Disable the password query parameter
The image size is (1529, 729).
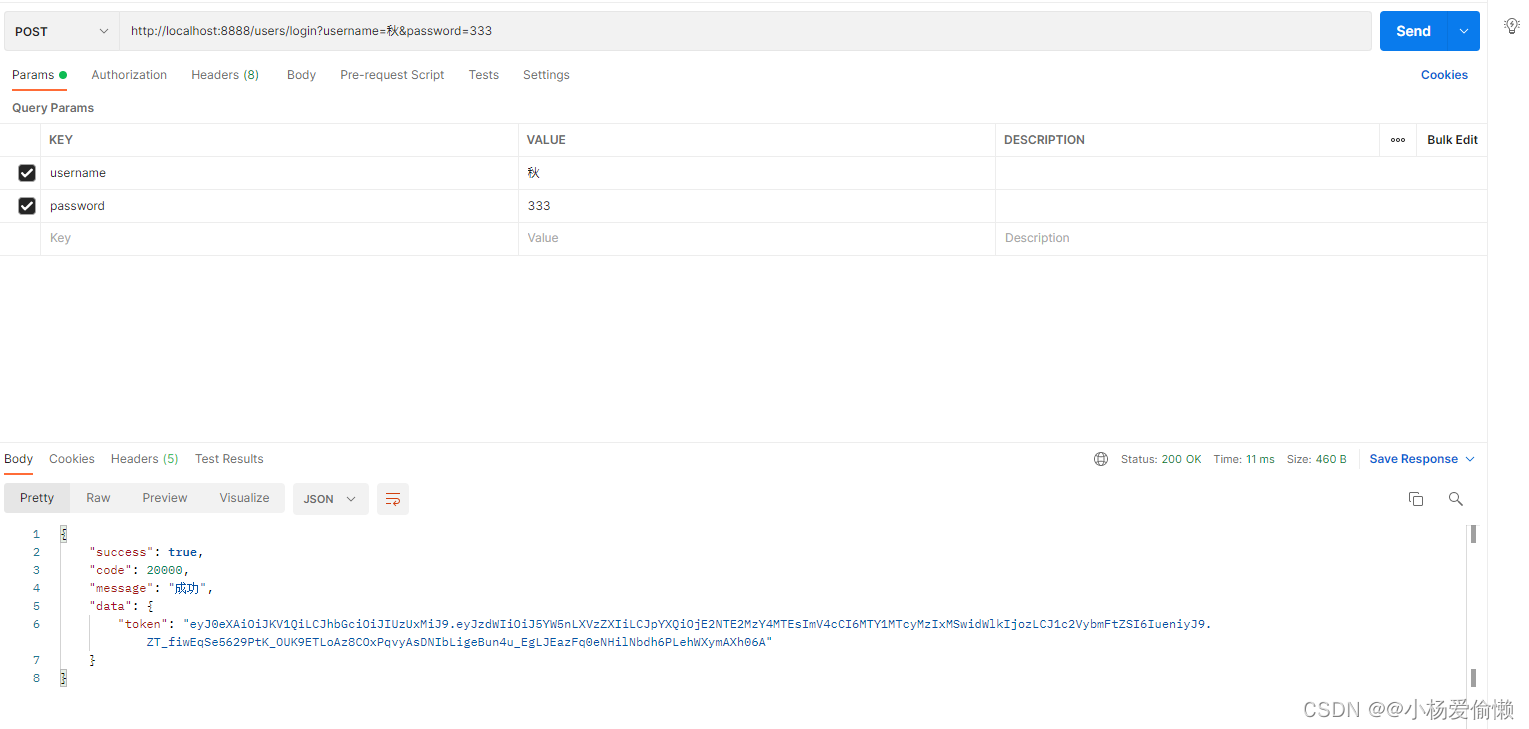pos(26,205)
